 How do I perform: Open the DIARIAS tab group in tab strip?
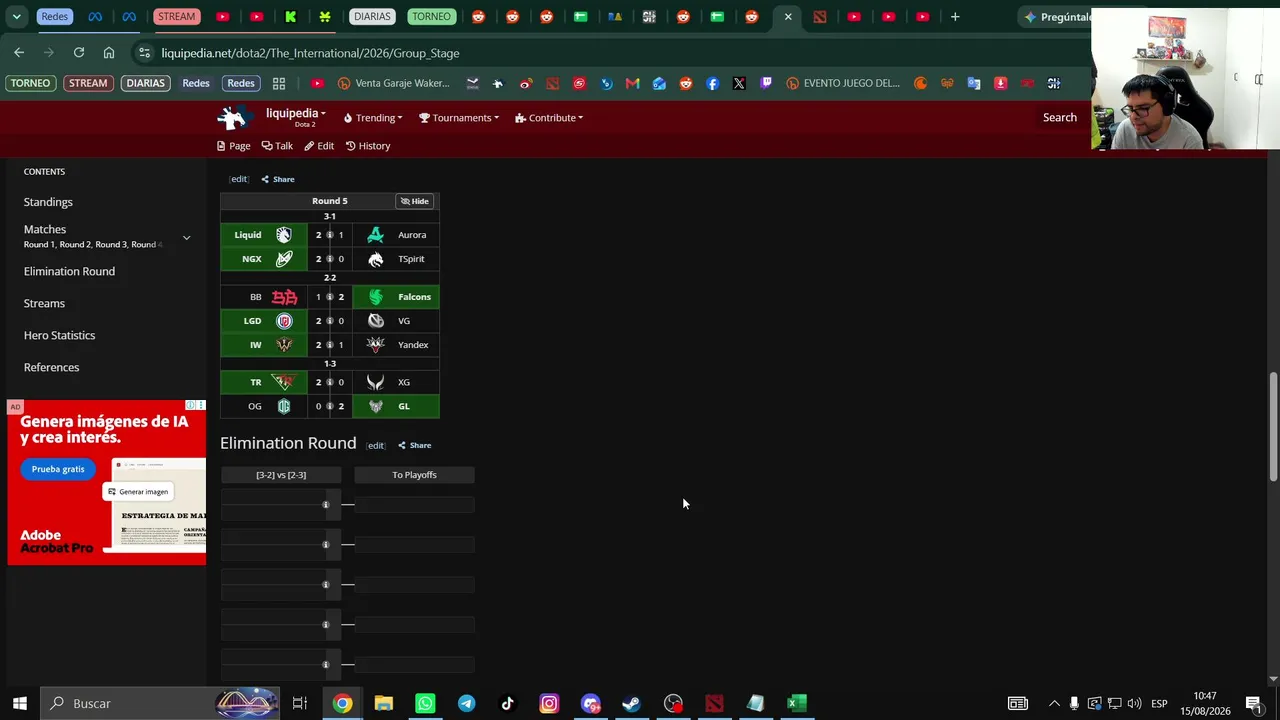click(372, 17)
